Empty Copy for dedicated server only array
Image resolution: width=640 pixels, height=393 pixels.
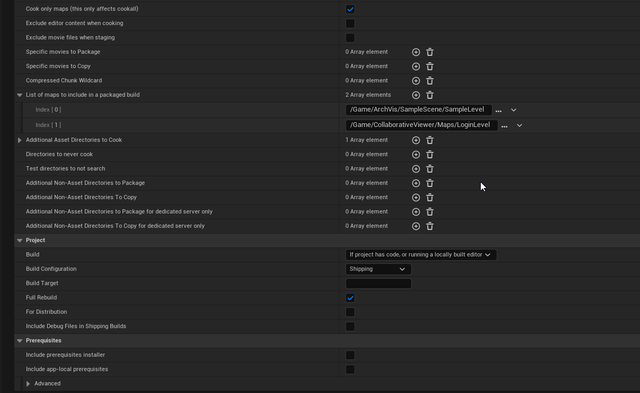(x=430, y=226)
